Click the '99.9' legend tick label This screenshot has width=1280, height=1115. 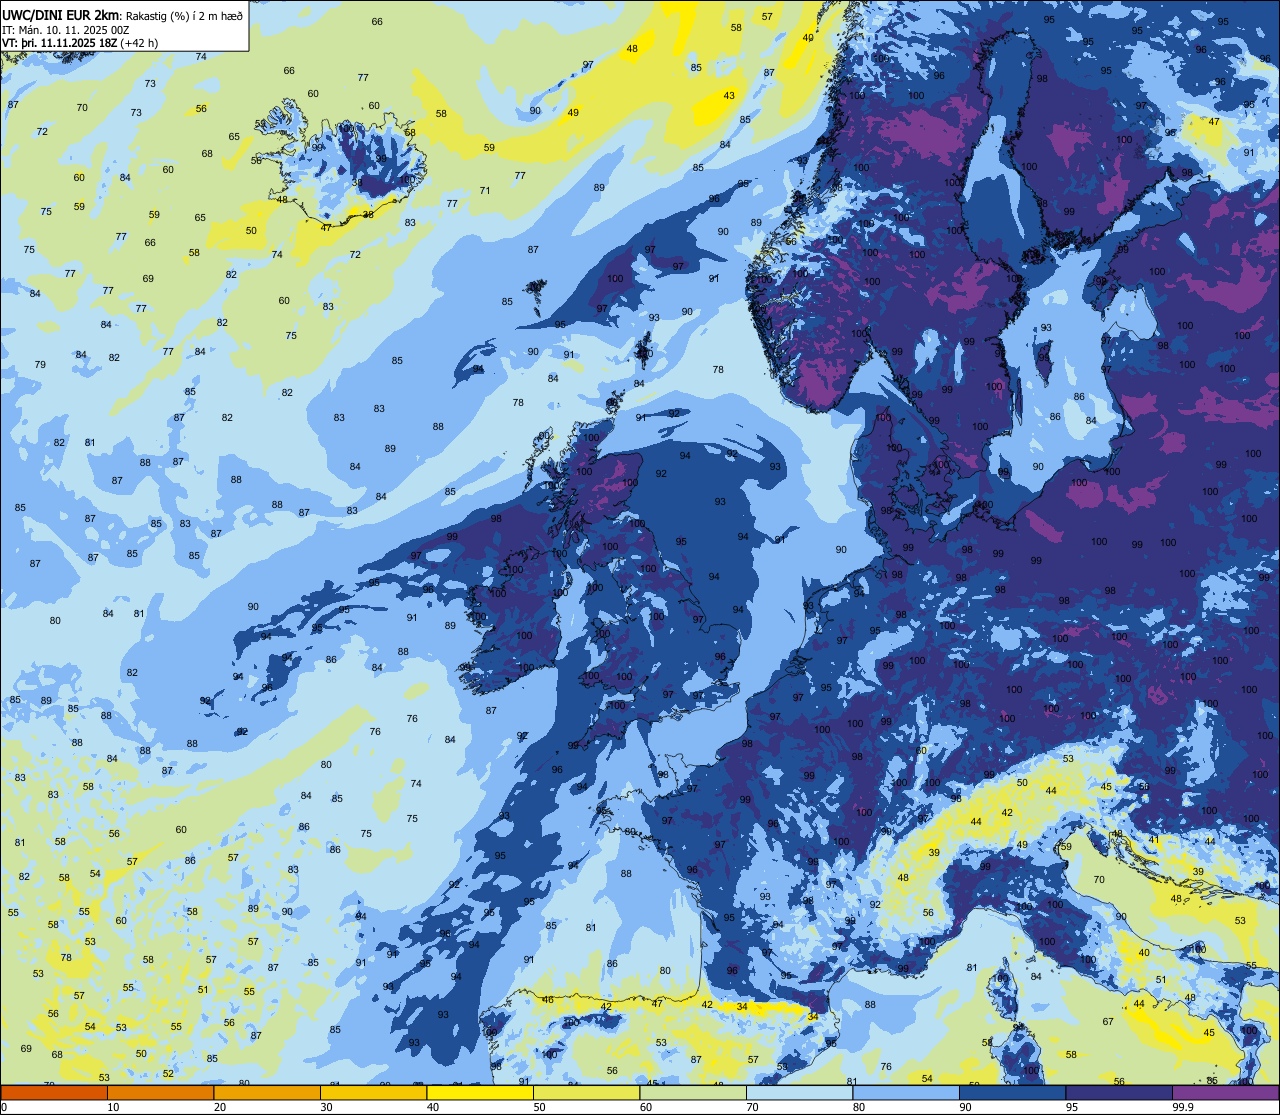click(x=1183, y=1107)
